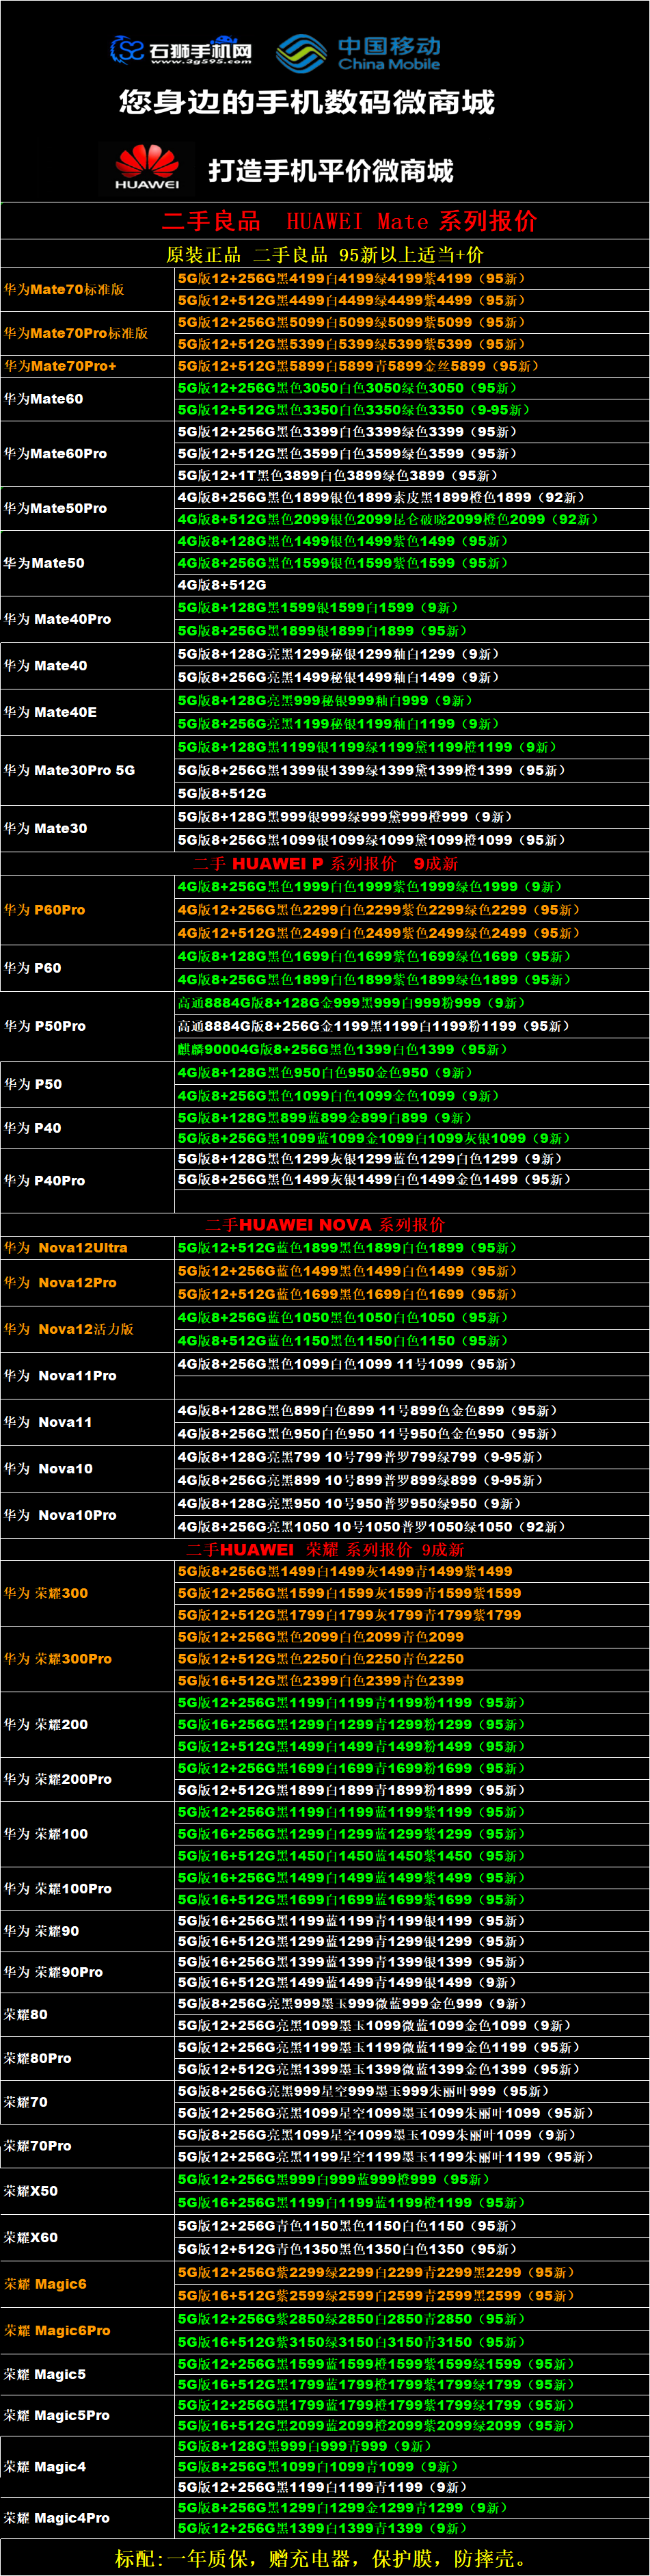Select the 华为 荣耀100Pro model cell
Screen dimensions: 650x2576
point(87,1889)
